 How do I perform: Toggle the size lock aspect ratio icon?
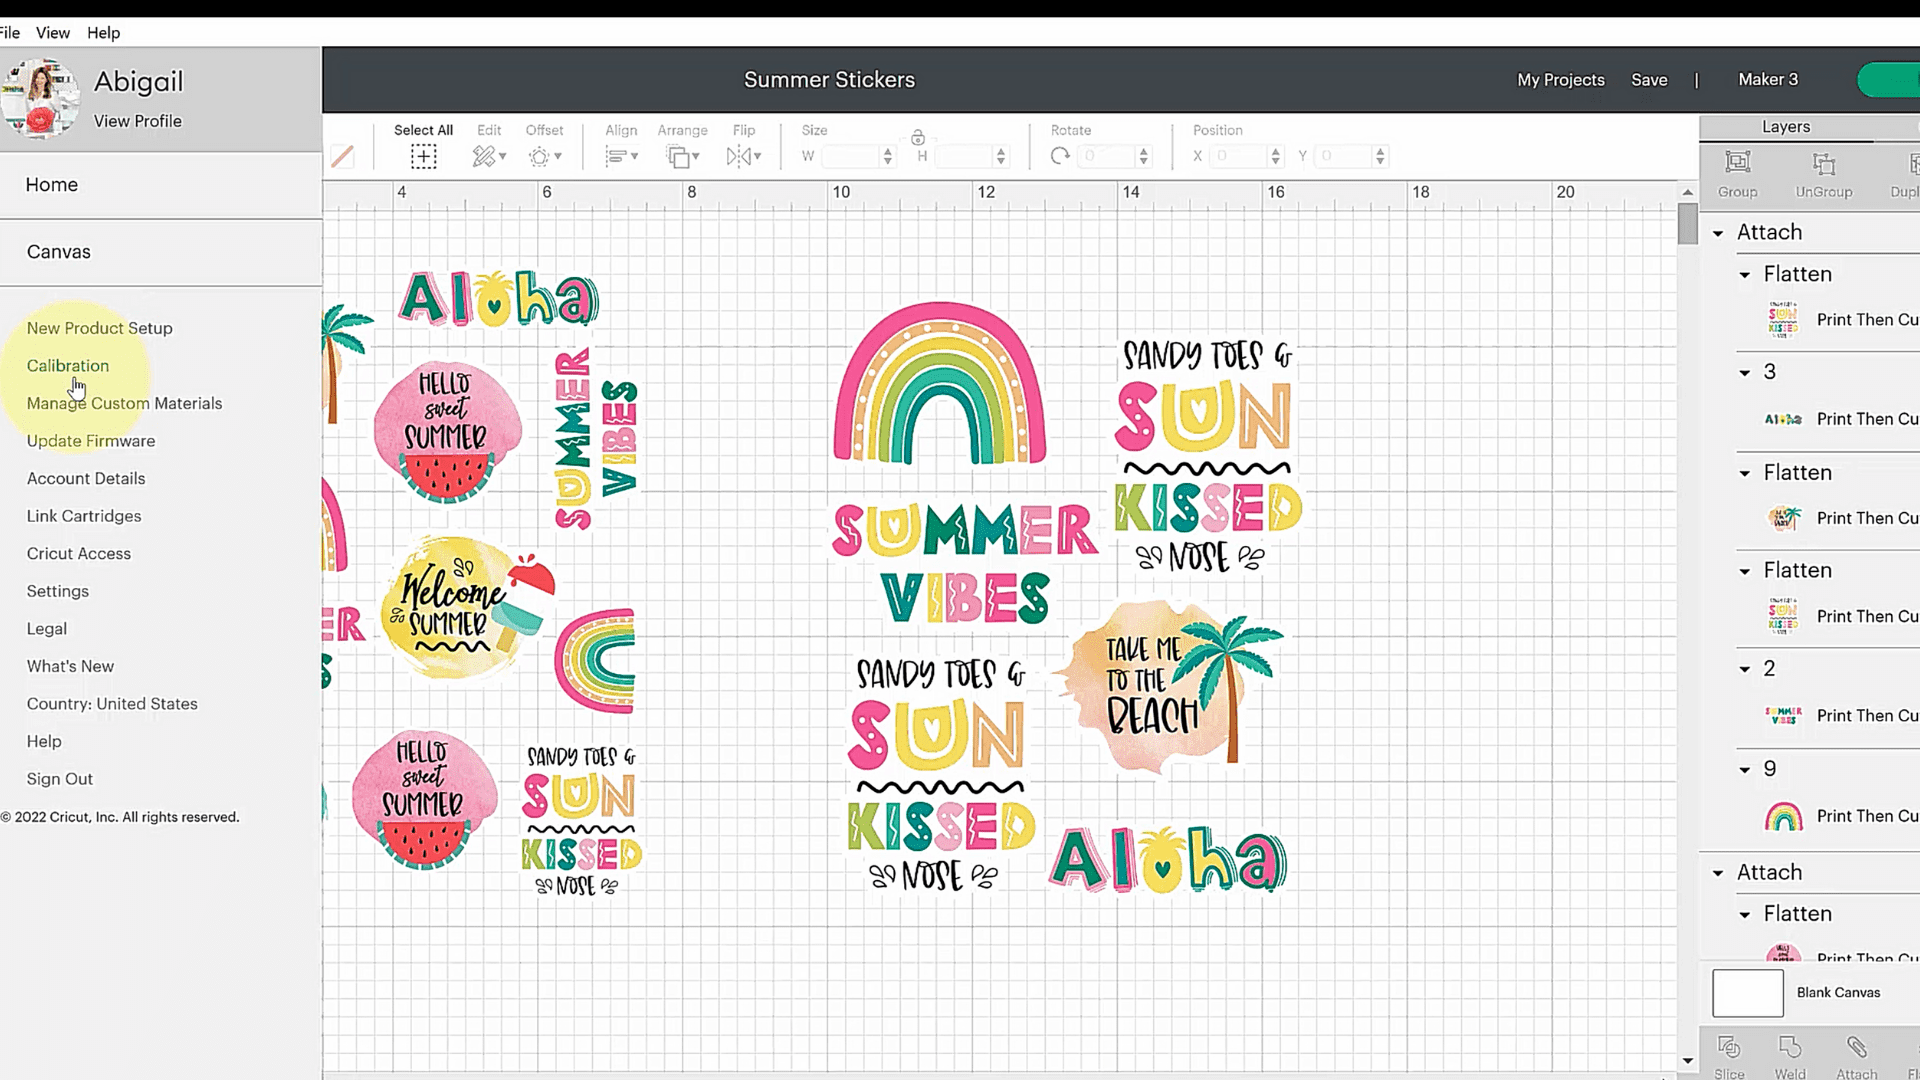[x=918, y=138]
